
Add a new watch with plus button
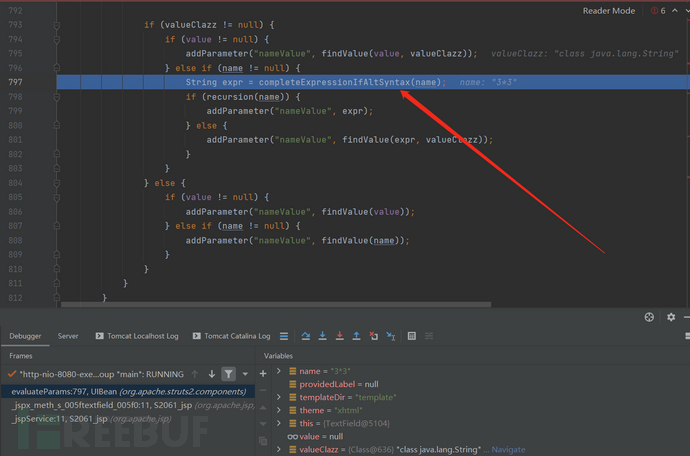(263, 373)
